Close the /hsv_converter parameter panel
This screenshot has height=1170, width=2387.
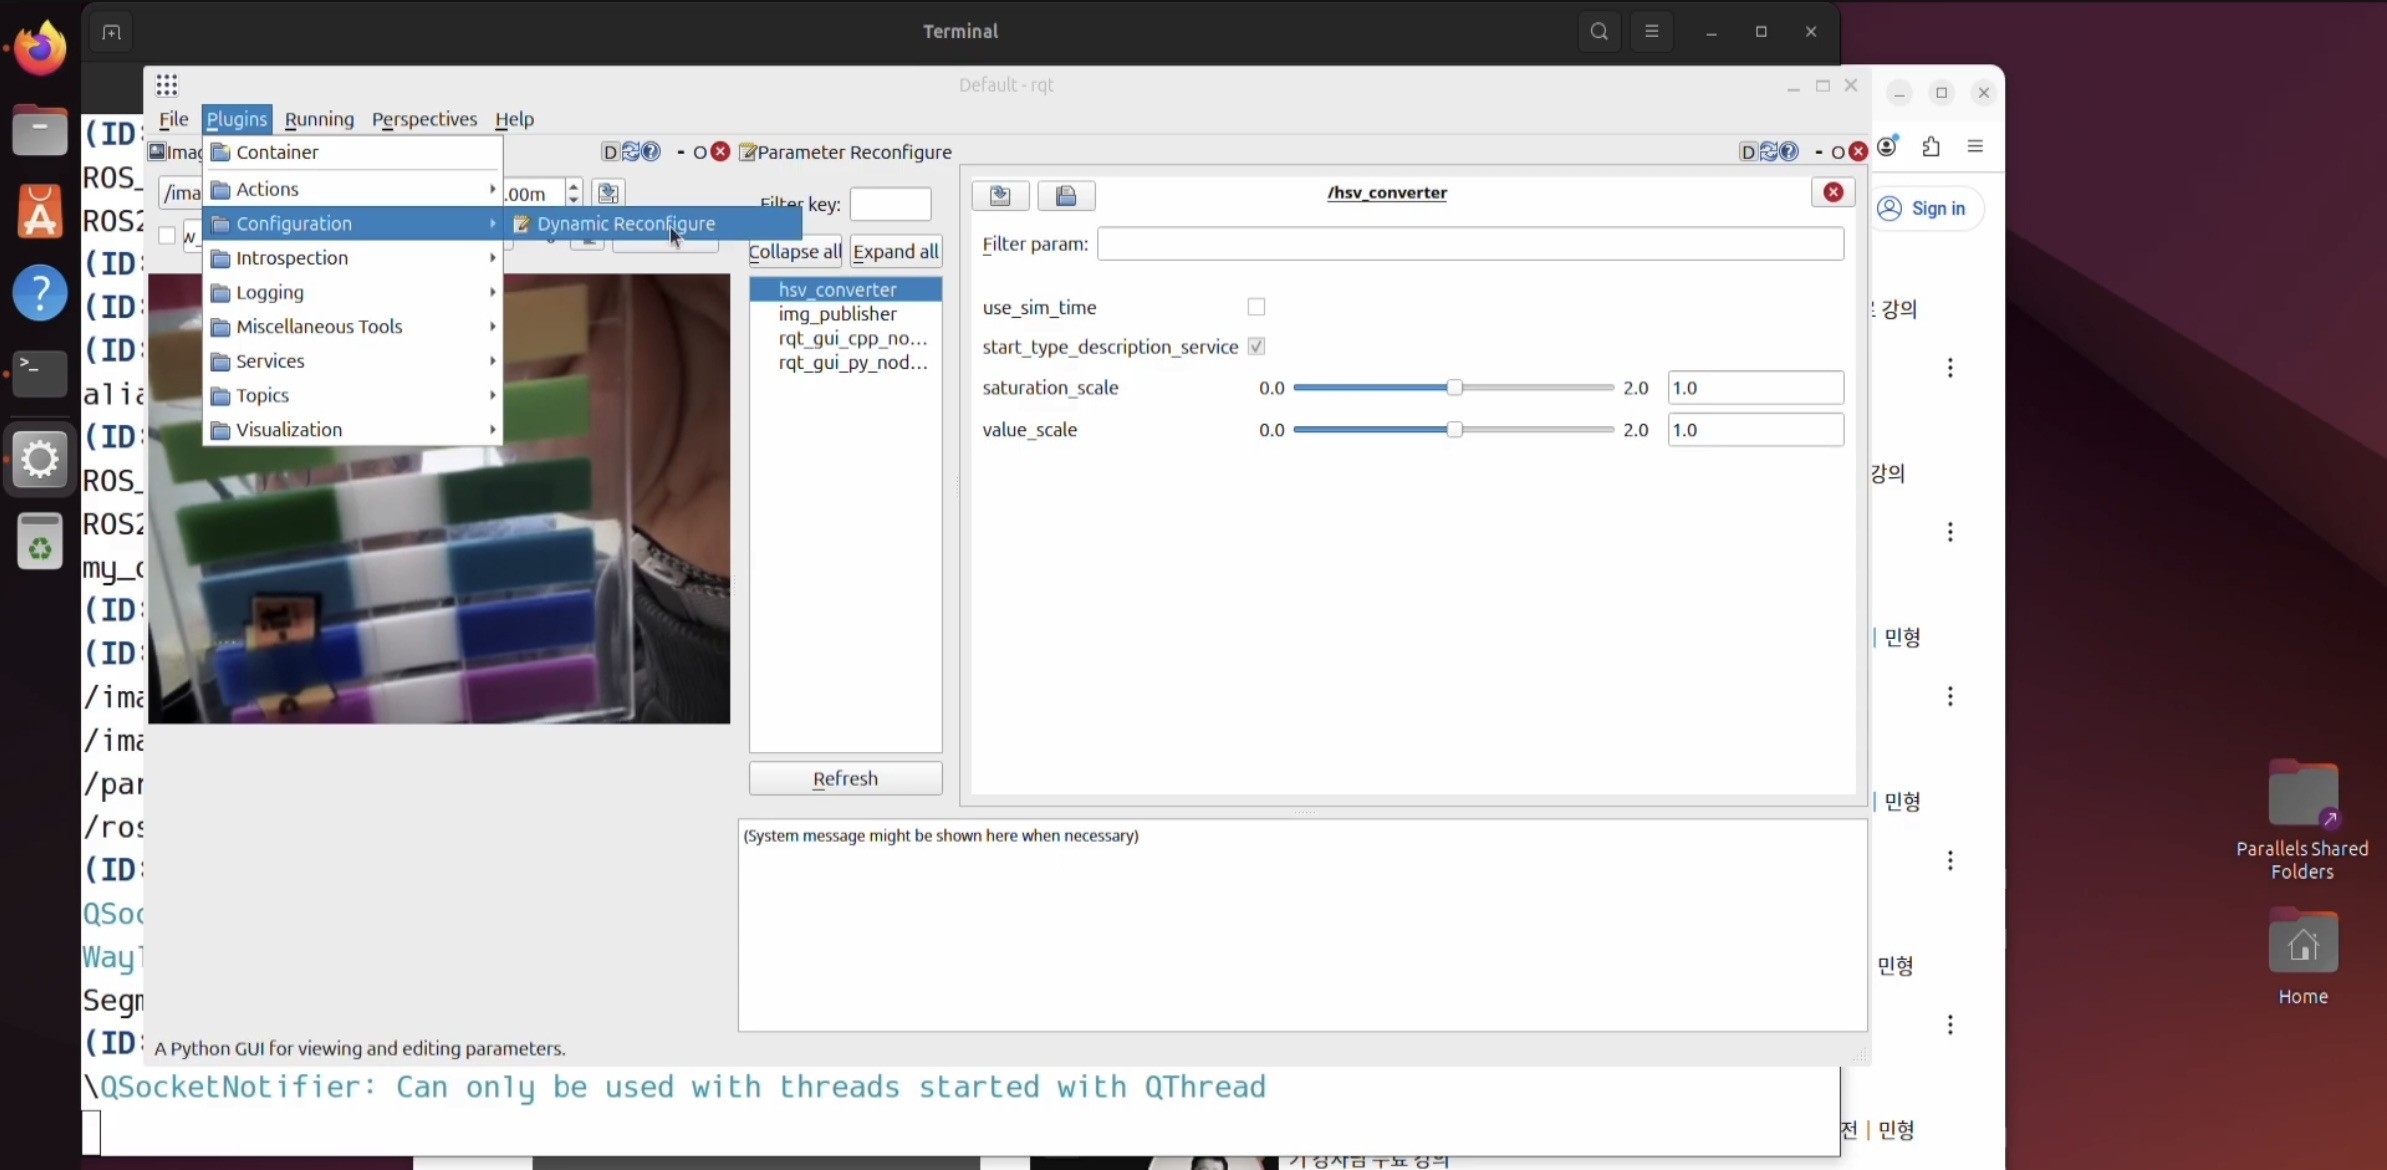coord(1833,192)
